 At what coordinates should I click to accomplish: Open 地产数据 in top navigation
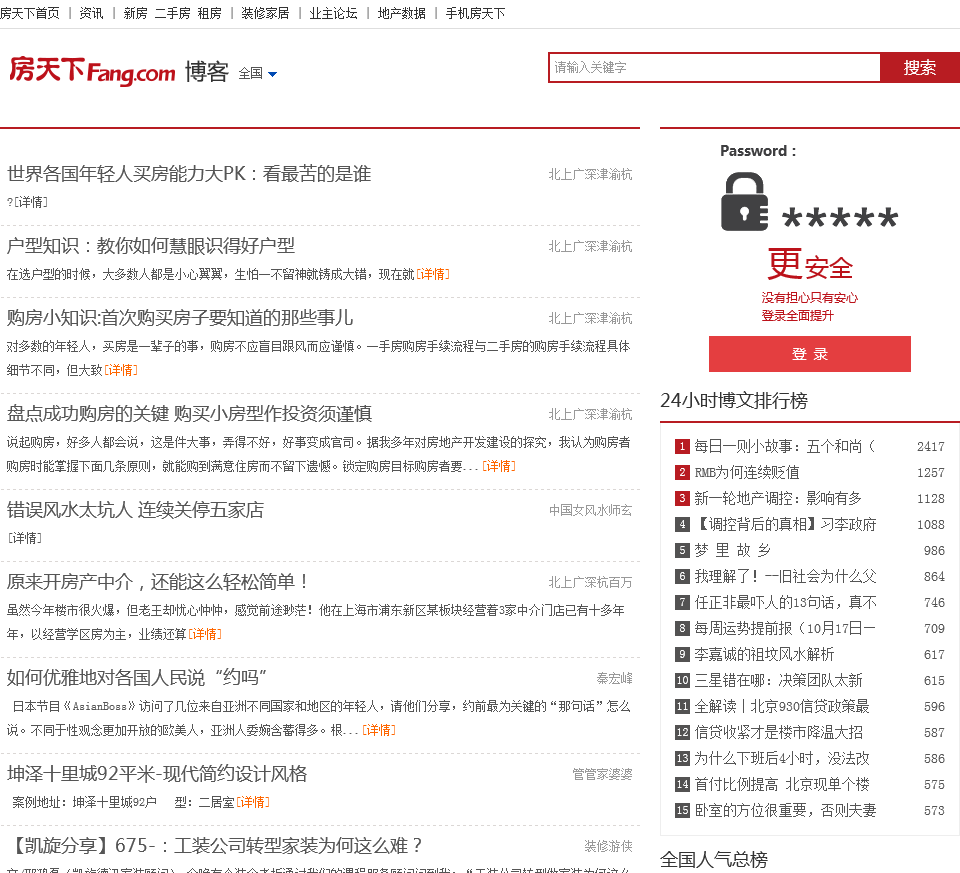pos(402,13)
